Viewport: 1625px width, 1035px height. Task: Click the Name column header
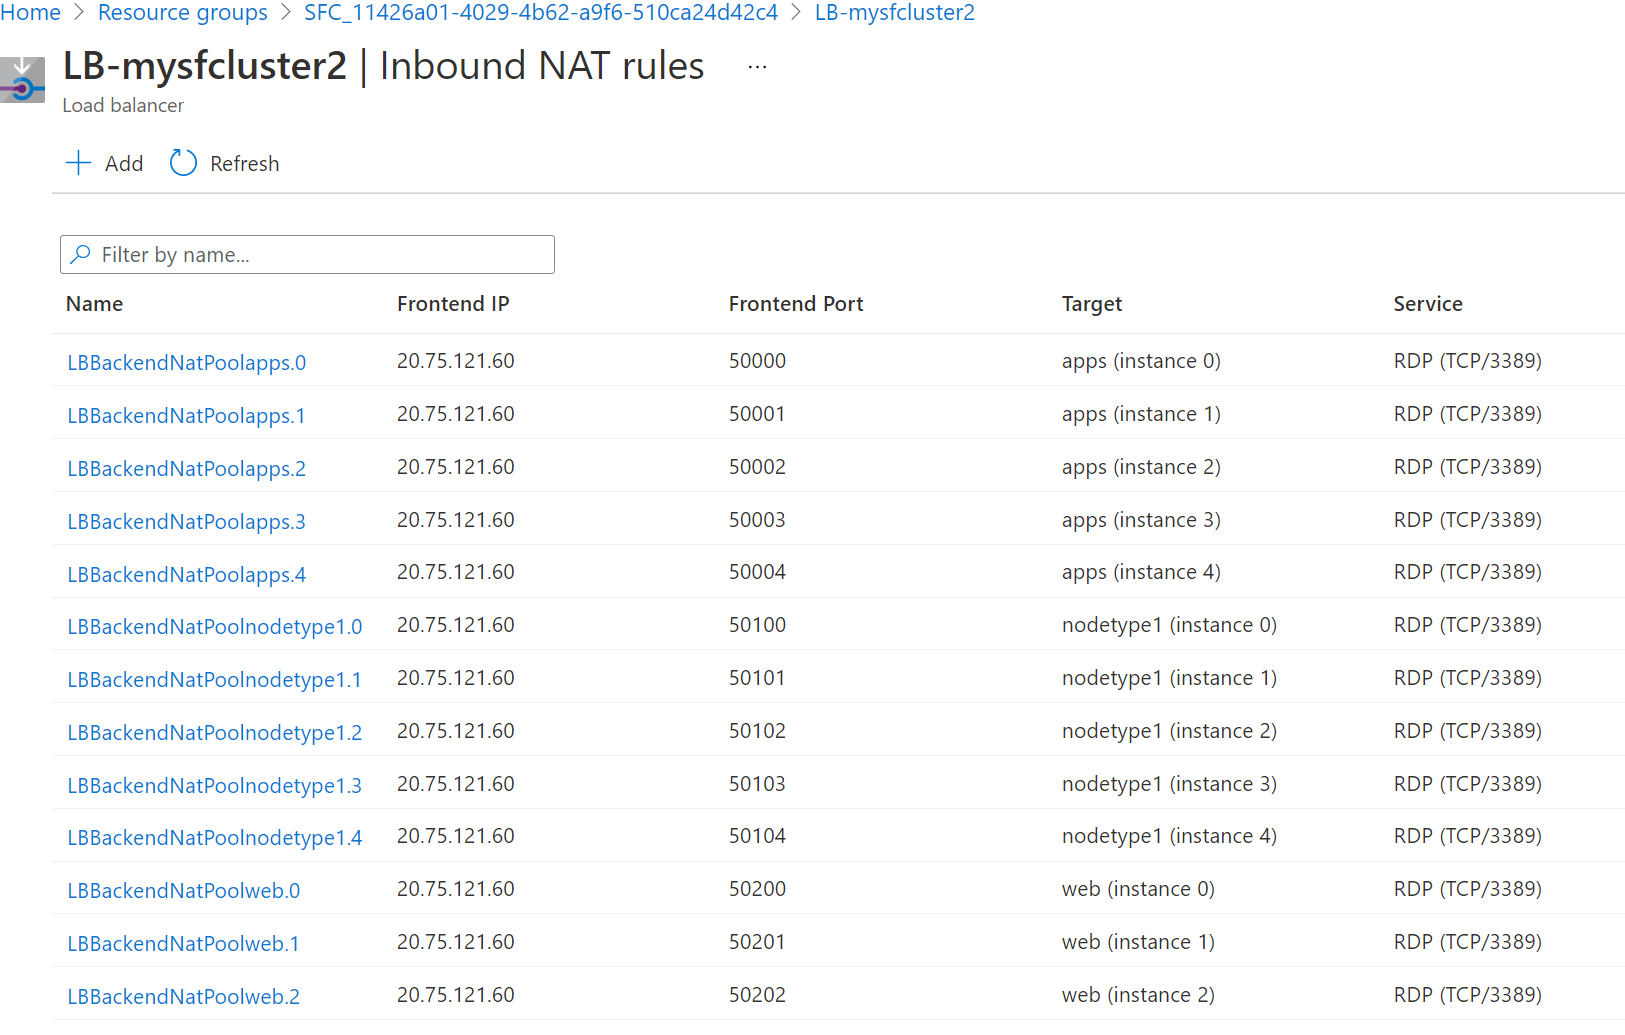[x=94, y=303]
